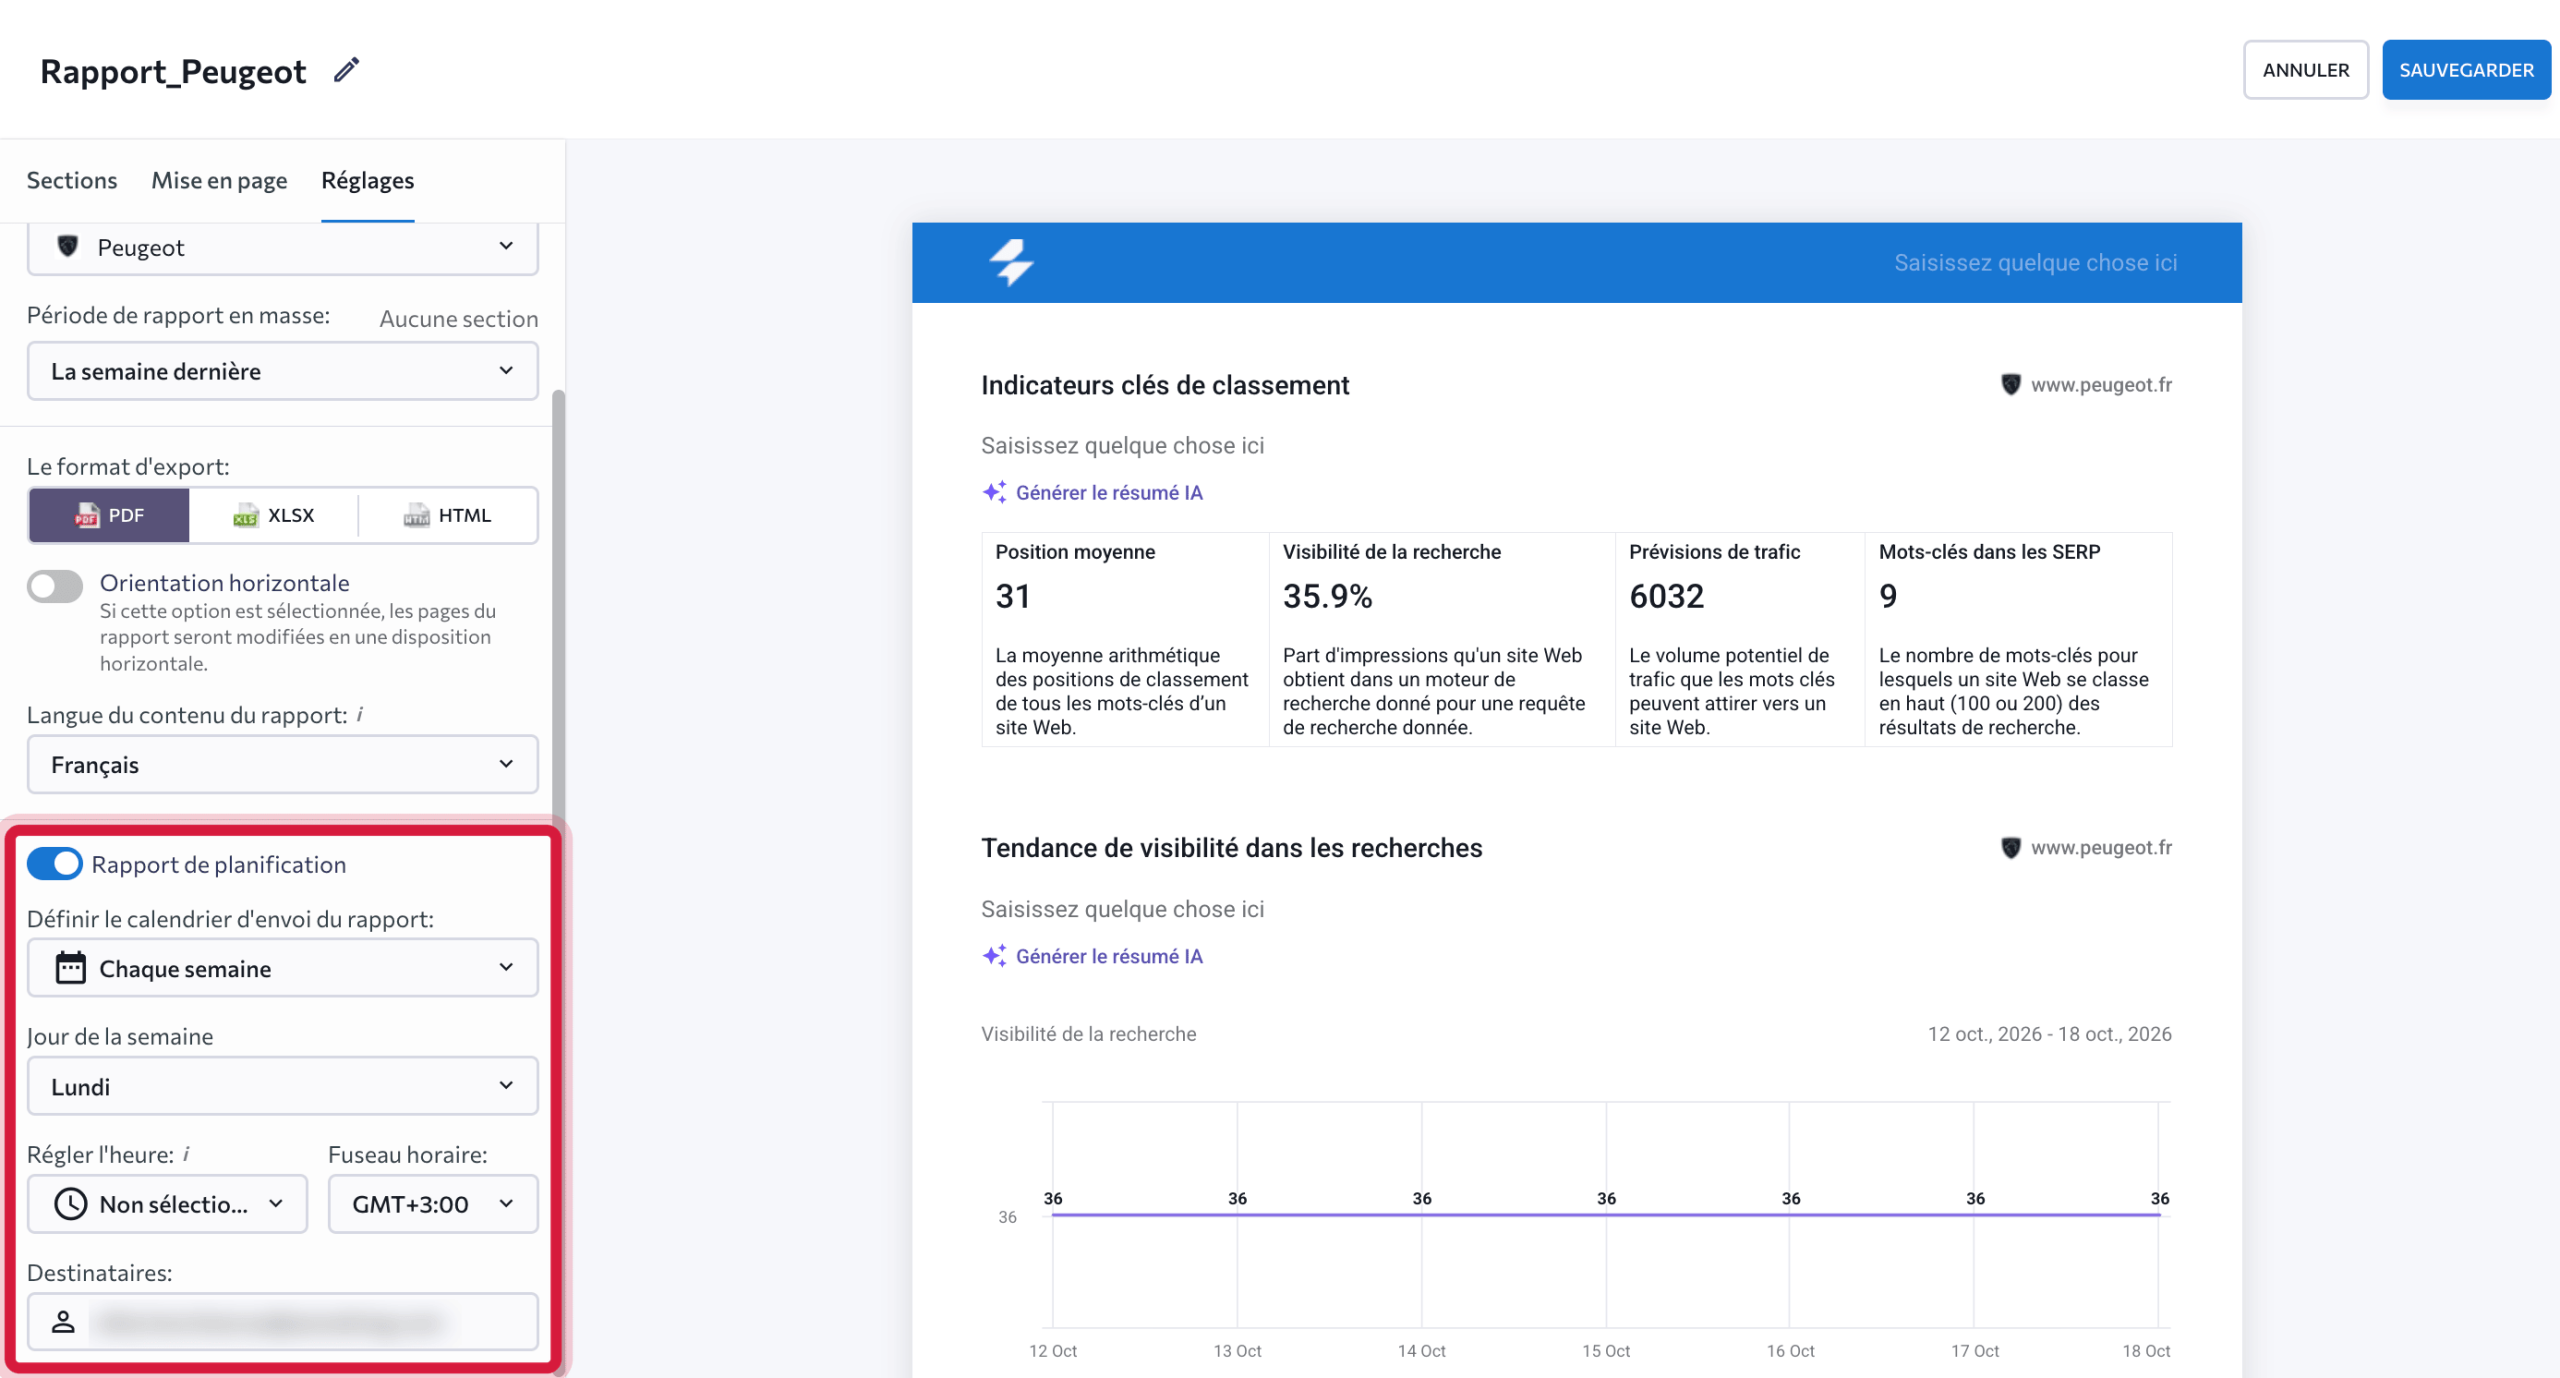Turn off Rapport de planification switch
The width and height of the screenshot is (2560, 1378).
click(55, 864)
